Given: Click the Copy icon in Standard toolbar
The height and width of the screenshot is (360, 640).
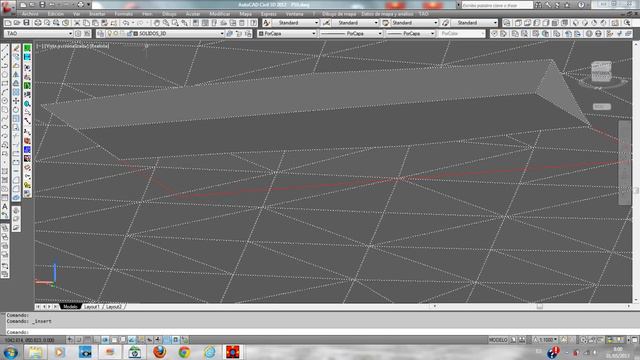Looking at the screenshot, I should (x=86, y=23).
